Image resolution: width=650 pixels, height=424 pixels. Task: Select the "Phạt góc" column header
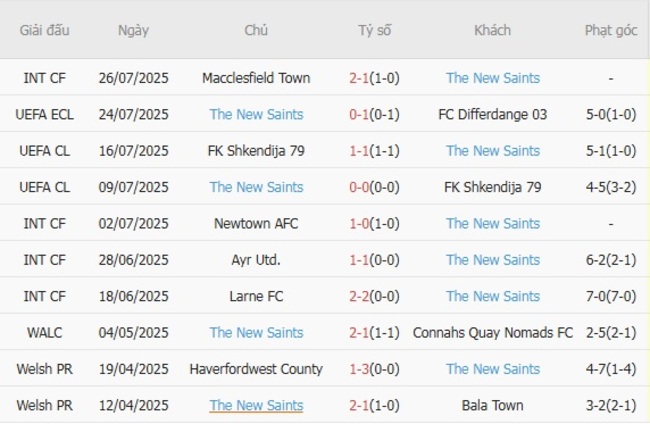pos(610,30)
